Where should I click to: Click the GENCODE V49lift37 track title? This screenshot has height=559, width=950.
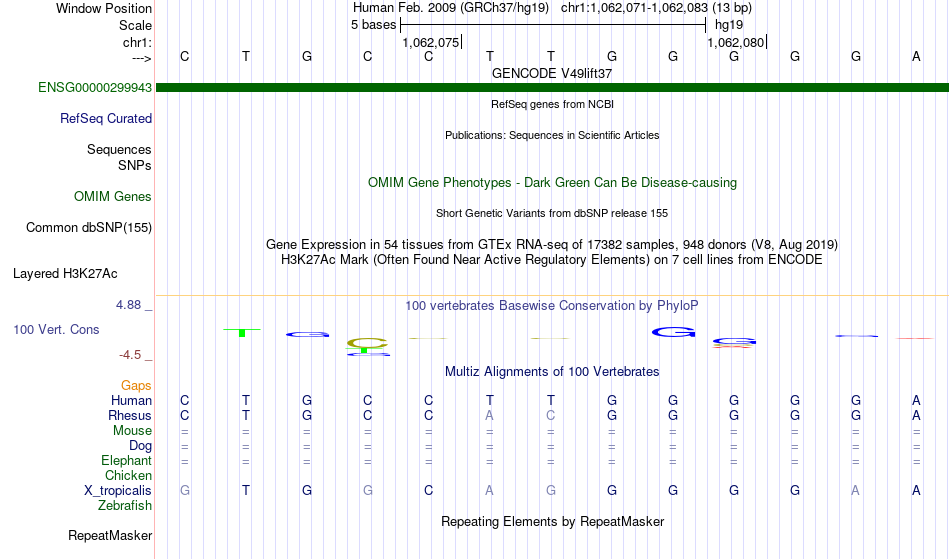552,73
